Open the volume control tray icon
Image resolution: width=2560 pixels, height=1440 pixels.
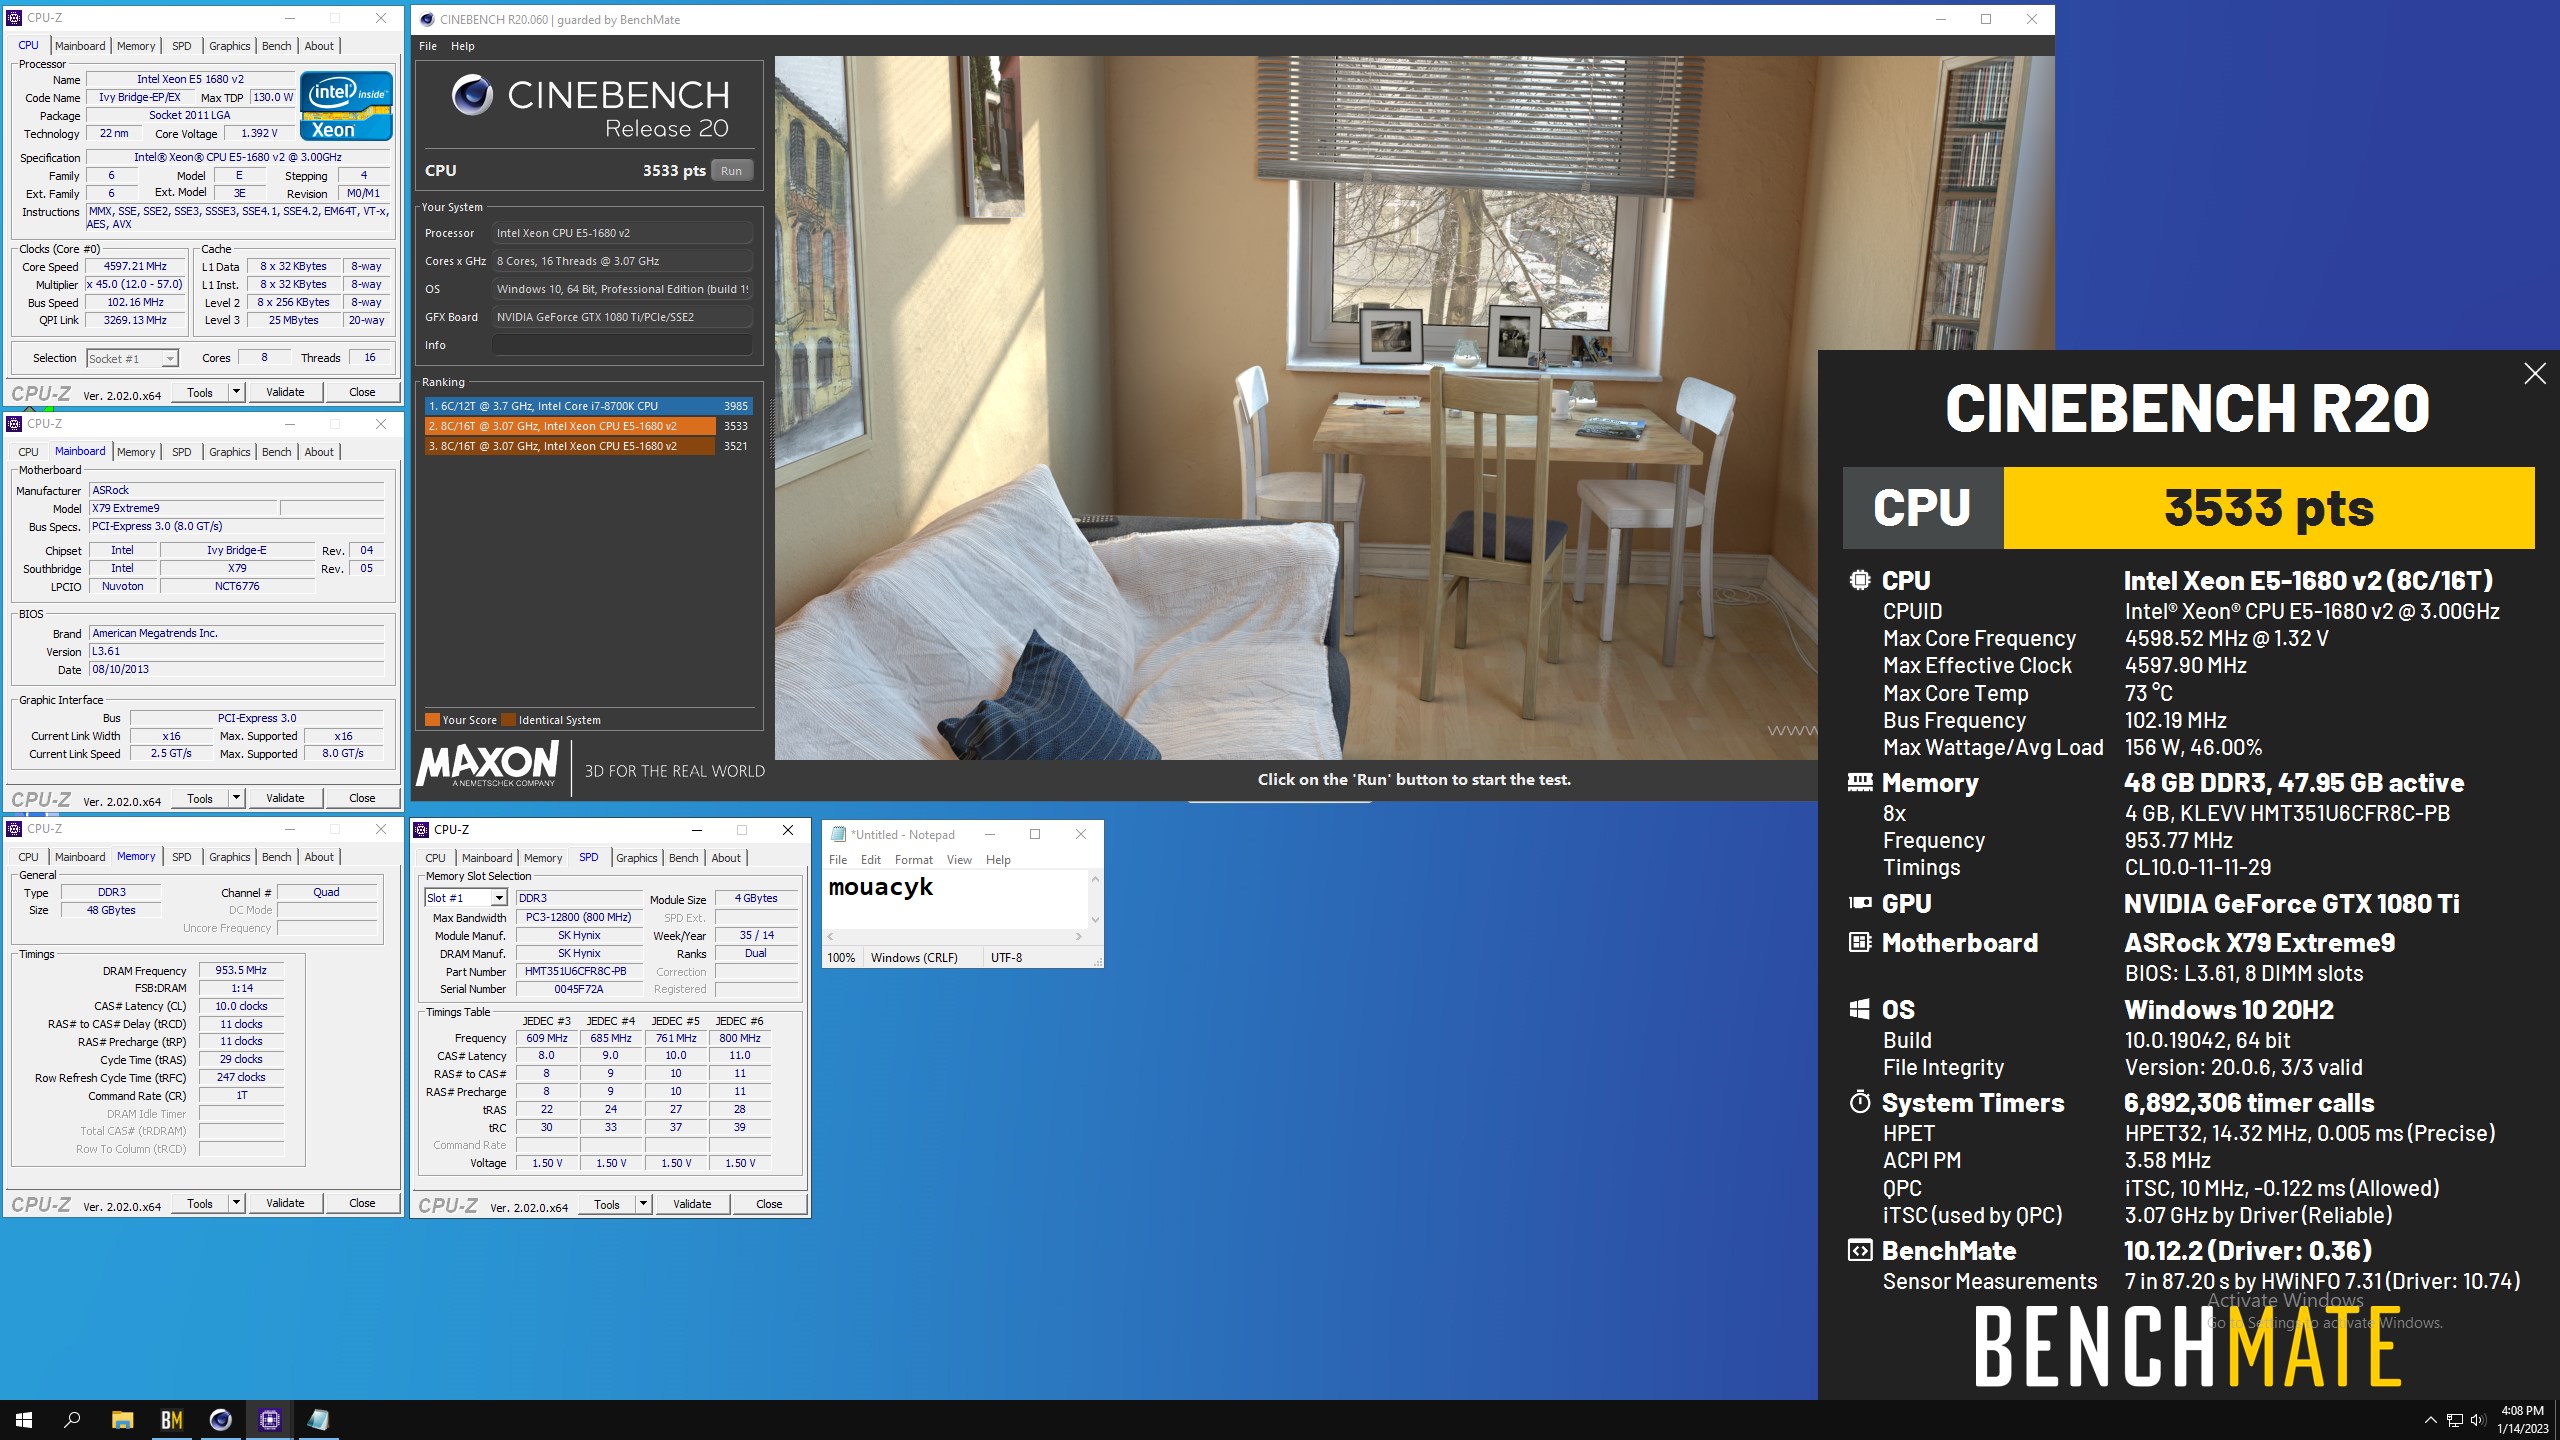point(2477,1420)
